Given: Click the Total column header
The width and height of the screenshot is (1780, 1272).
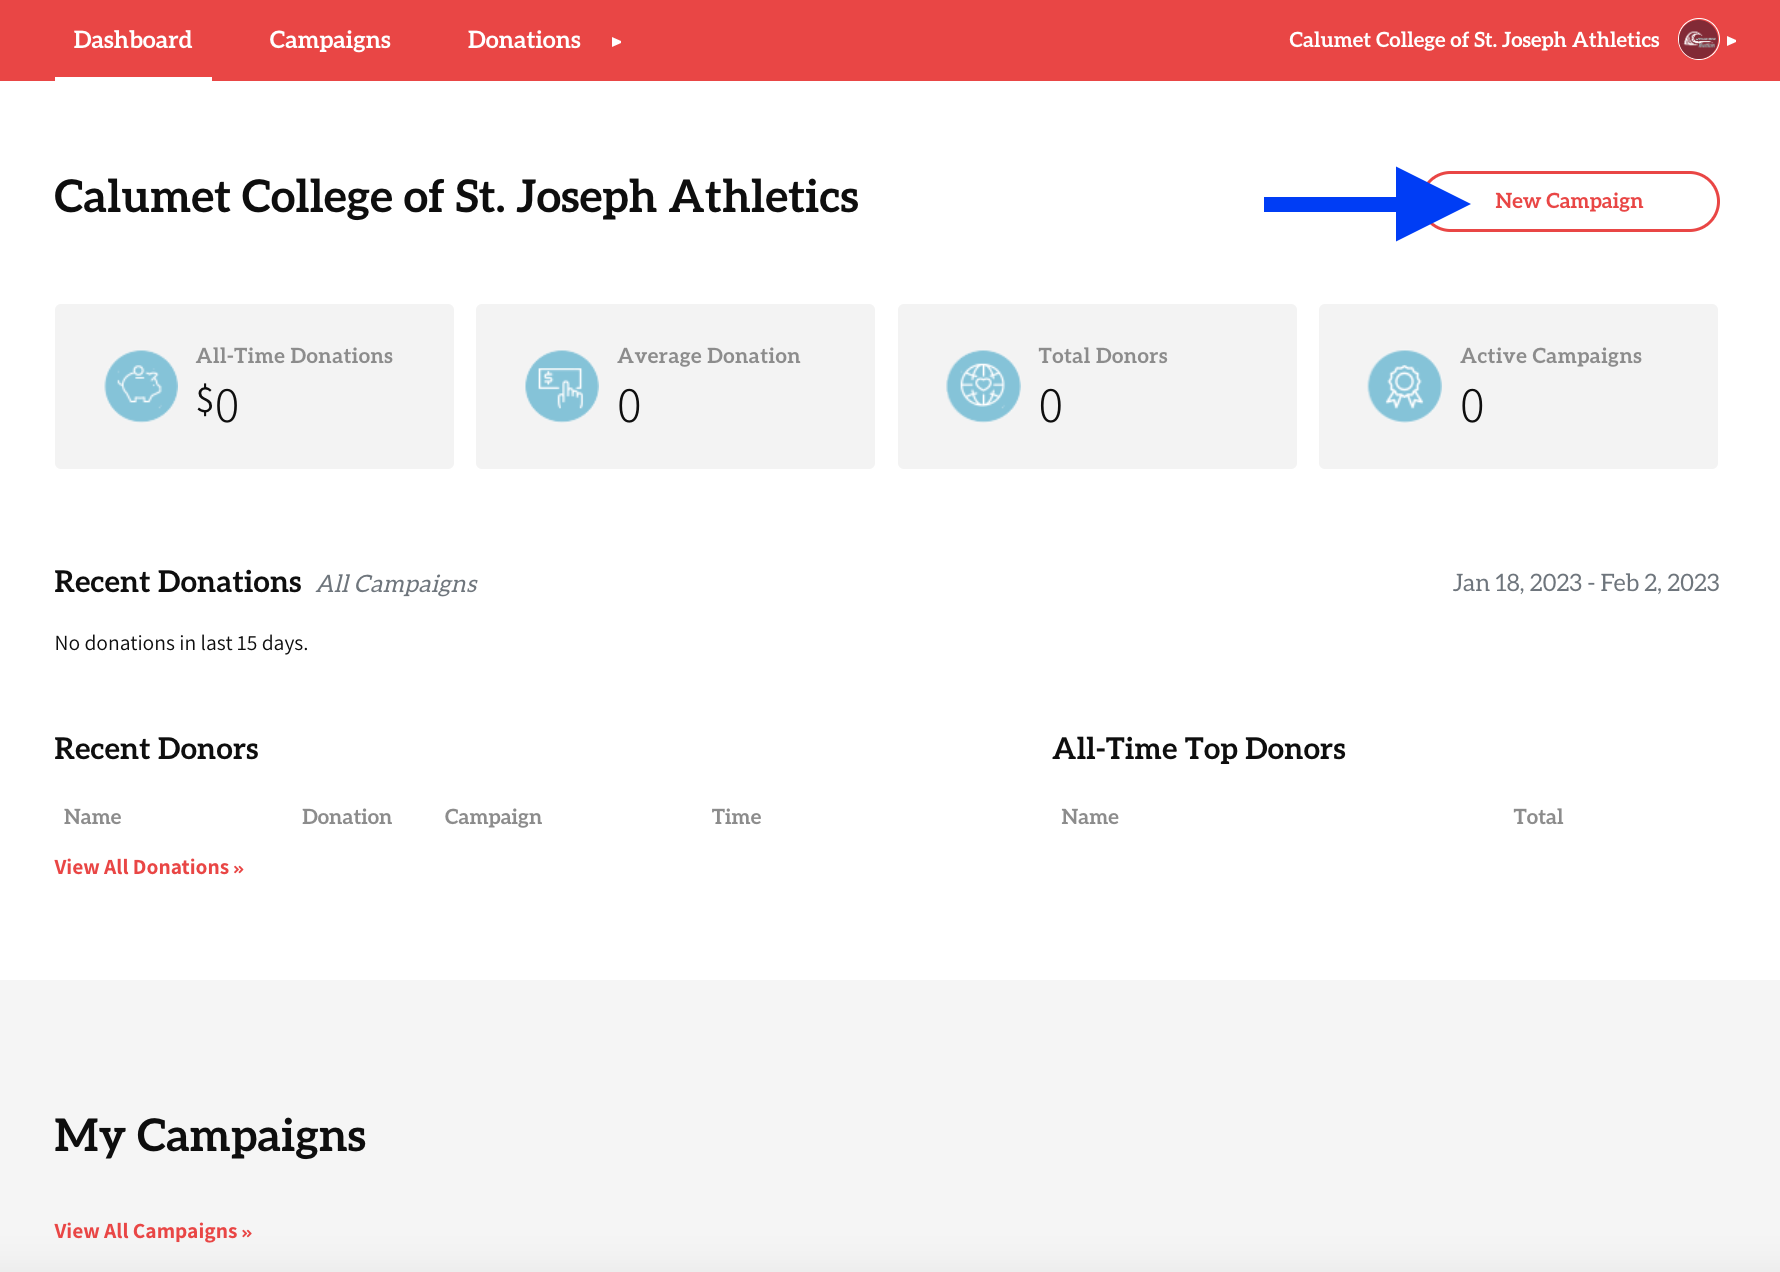Looking at the screenshot, I should (1538, 817).
